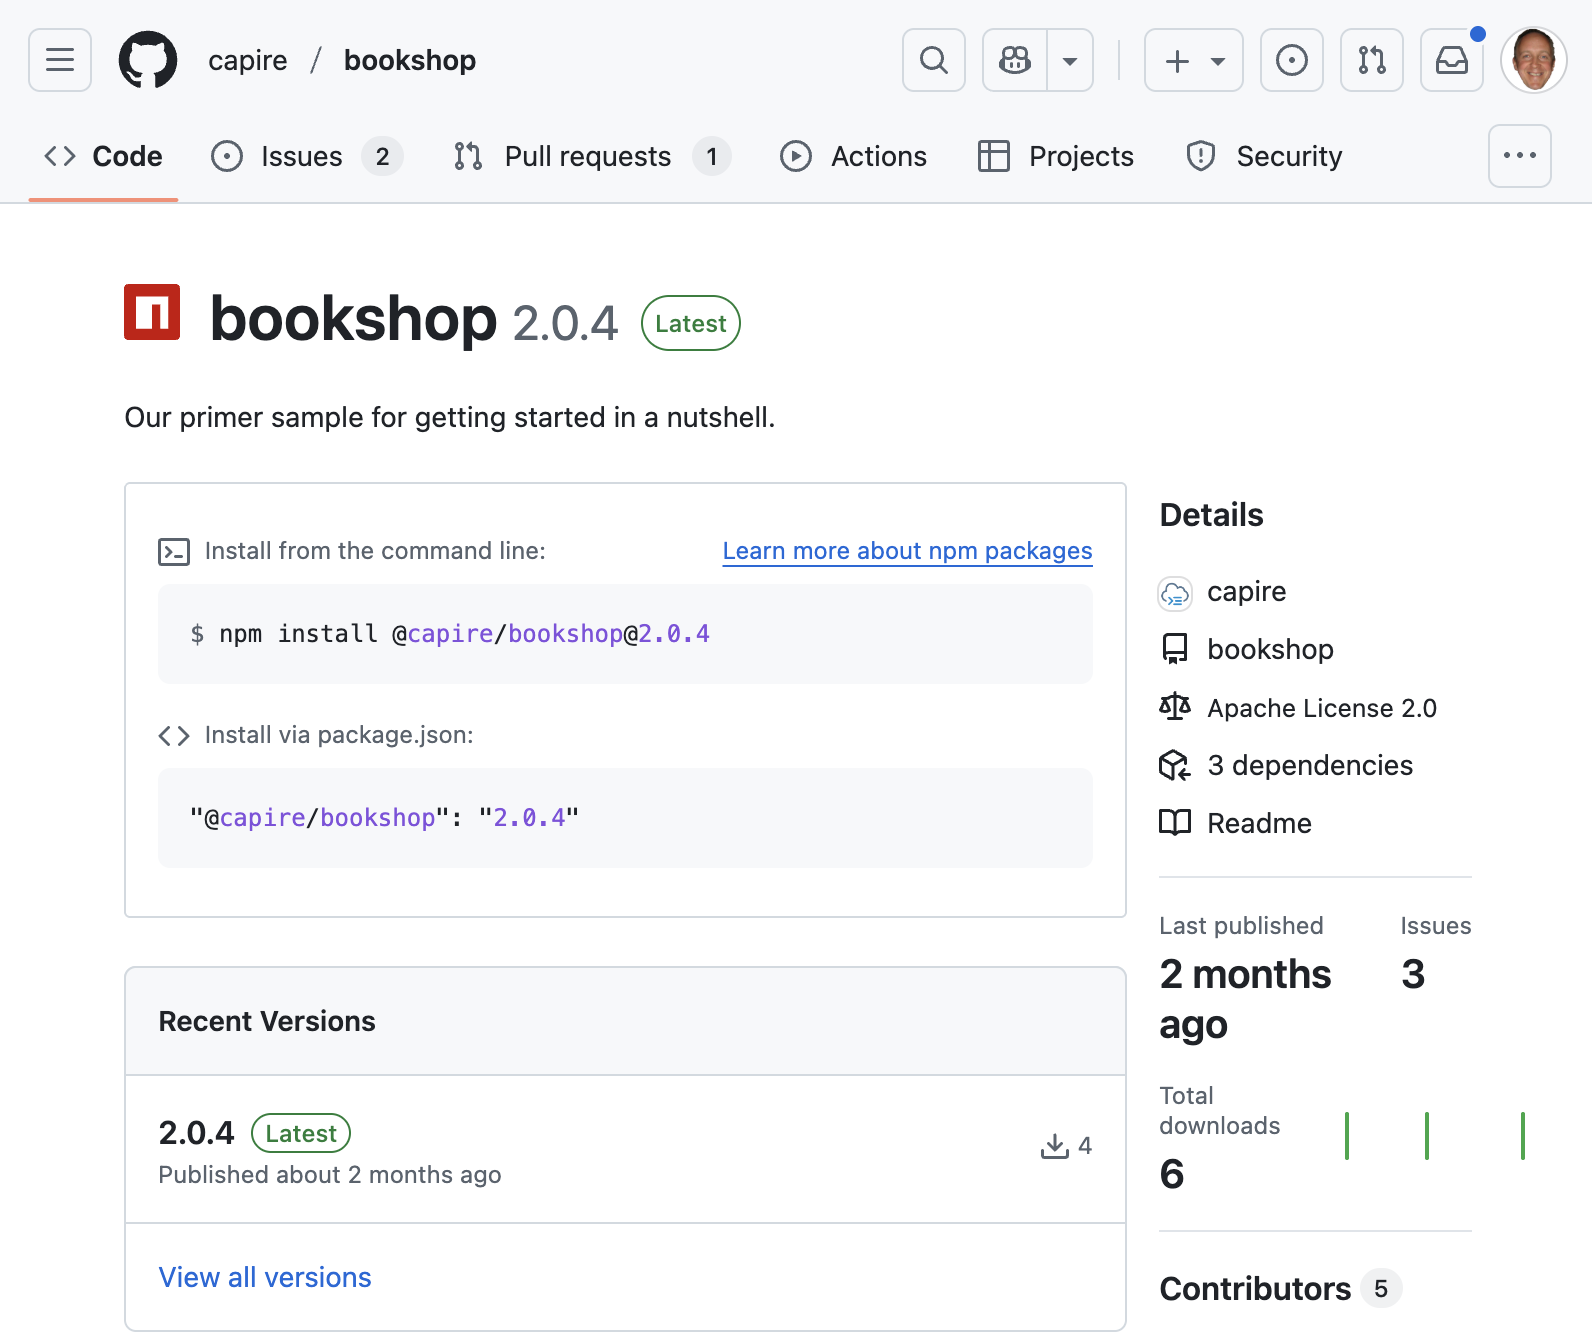The height and width of the screenshot is (1342, 1592).
Task: Click the Contributors heading
Action: (1255, 1289)
